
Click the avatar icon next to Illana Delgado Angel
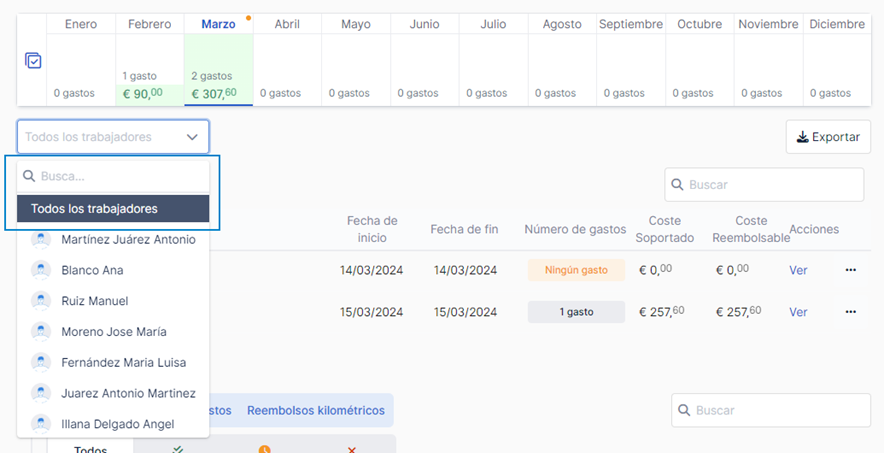41,424
